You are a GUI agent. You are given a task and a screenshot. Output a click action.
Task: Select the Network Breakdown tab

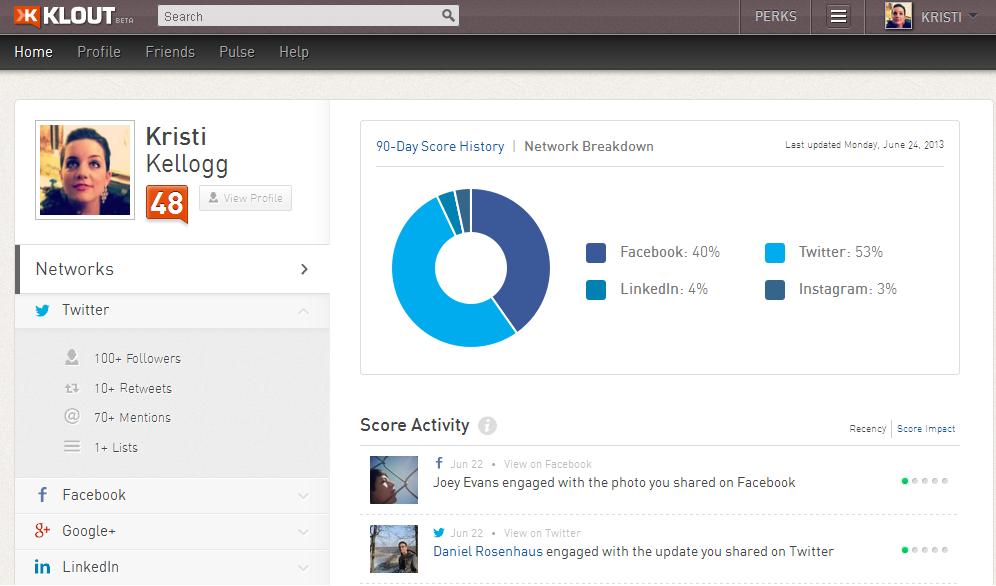589,147
